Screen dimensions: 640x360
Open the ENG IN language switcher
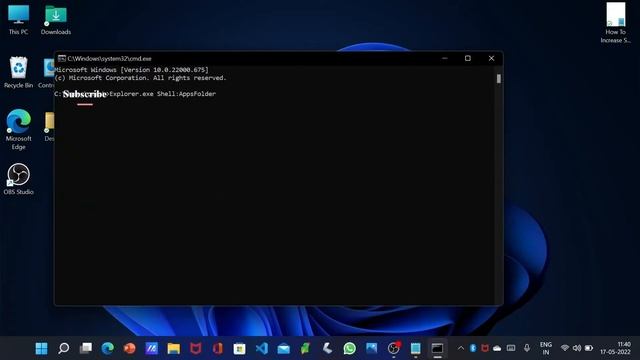point(546,348)
